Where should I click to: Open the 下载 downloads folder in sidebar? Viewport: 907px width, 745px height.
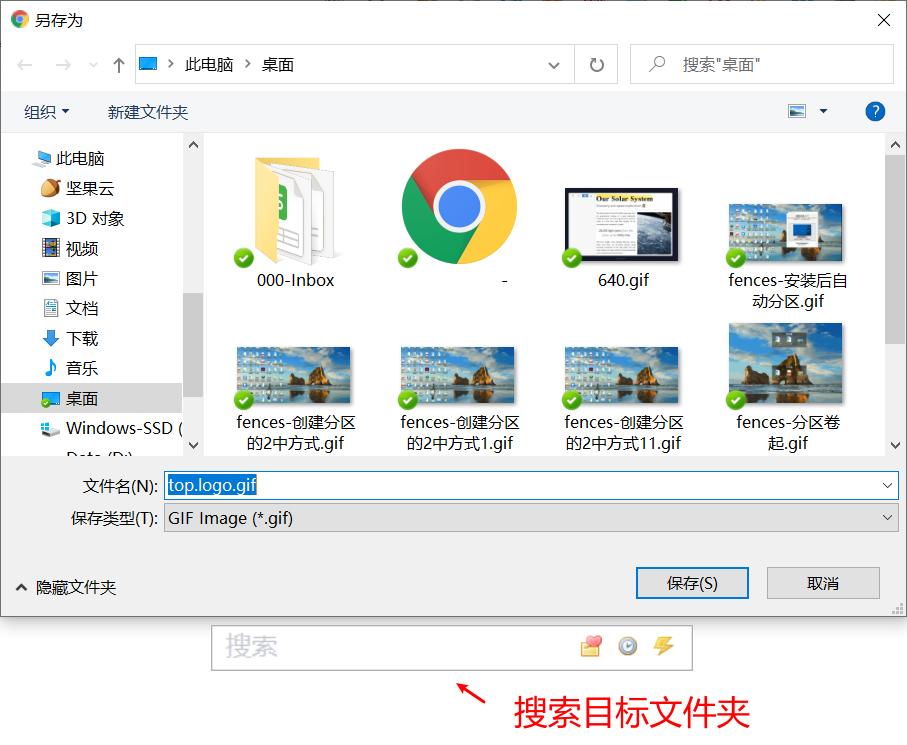[x=68, y=338]
